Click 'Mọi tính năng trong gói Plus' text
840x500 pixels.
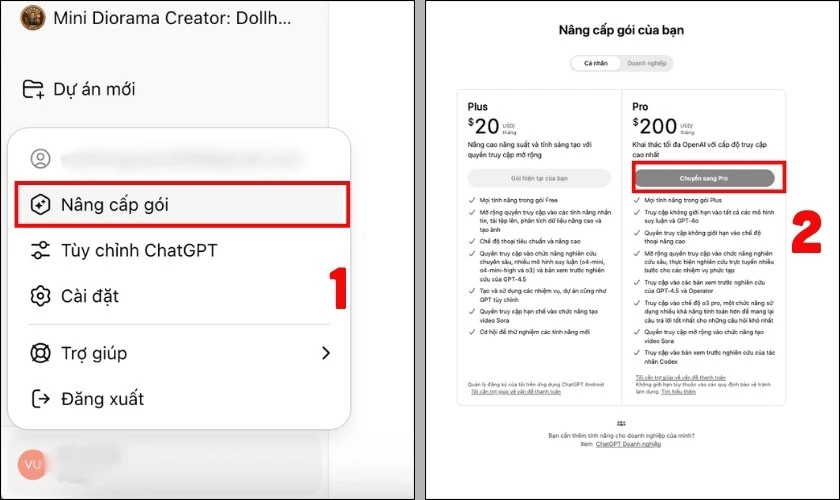(x=683, y=200)
